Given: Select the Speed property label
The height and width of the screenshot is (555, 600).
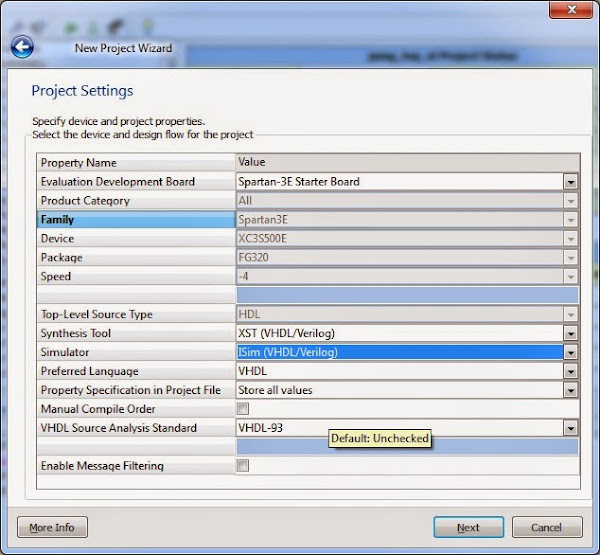Looking at the screenshot, I should 136,276.
